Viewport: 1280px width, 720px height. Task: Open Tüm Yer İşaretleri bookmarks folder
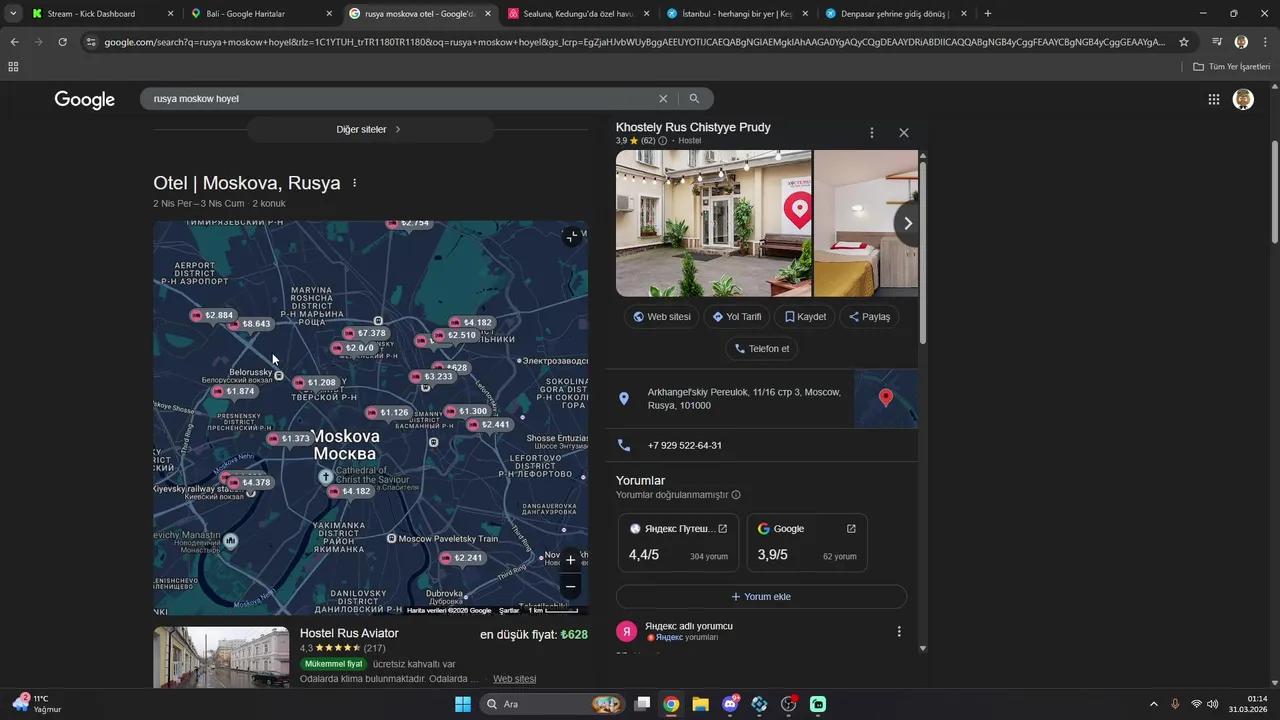1232,67
